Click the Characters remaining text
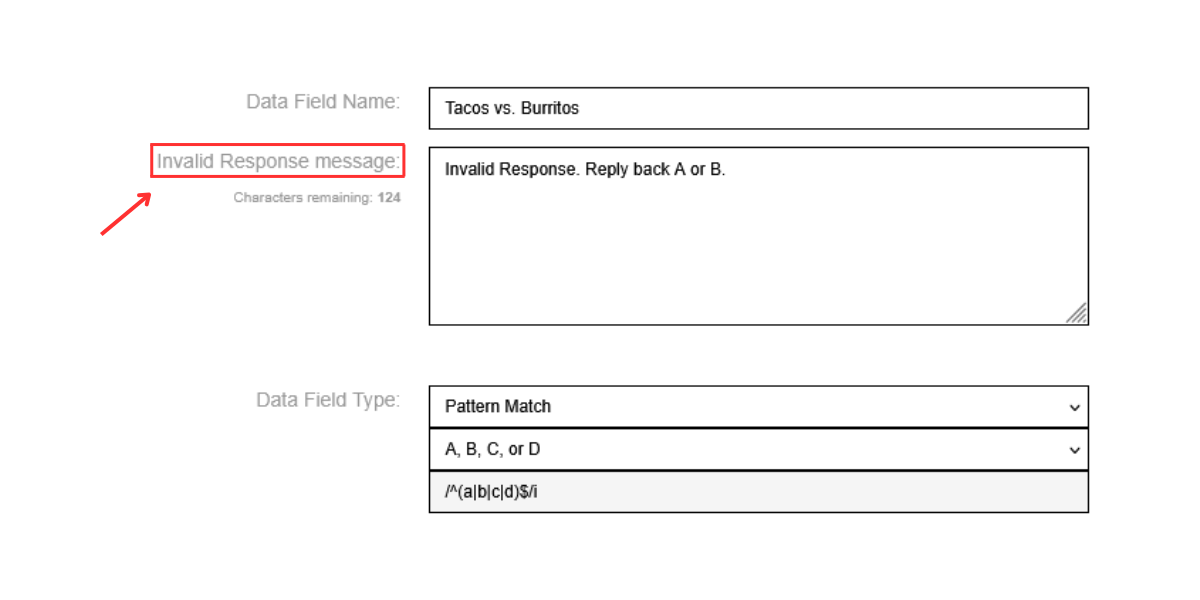Image resolution: width=1200 pixels, height=600 pixels. pyautogui.click(x=304, y=198)
